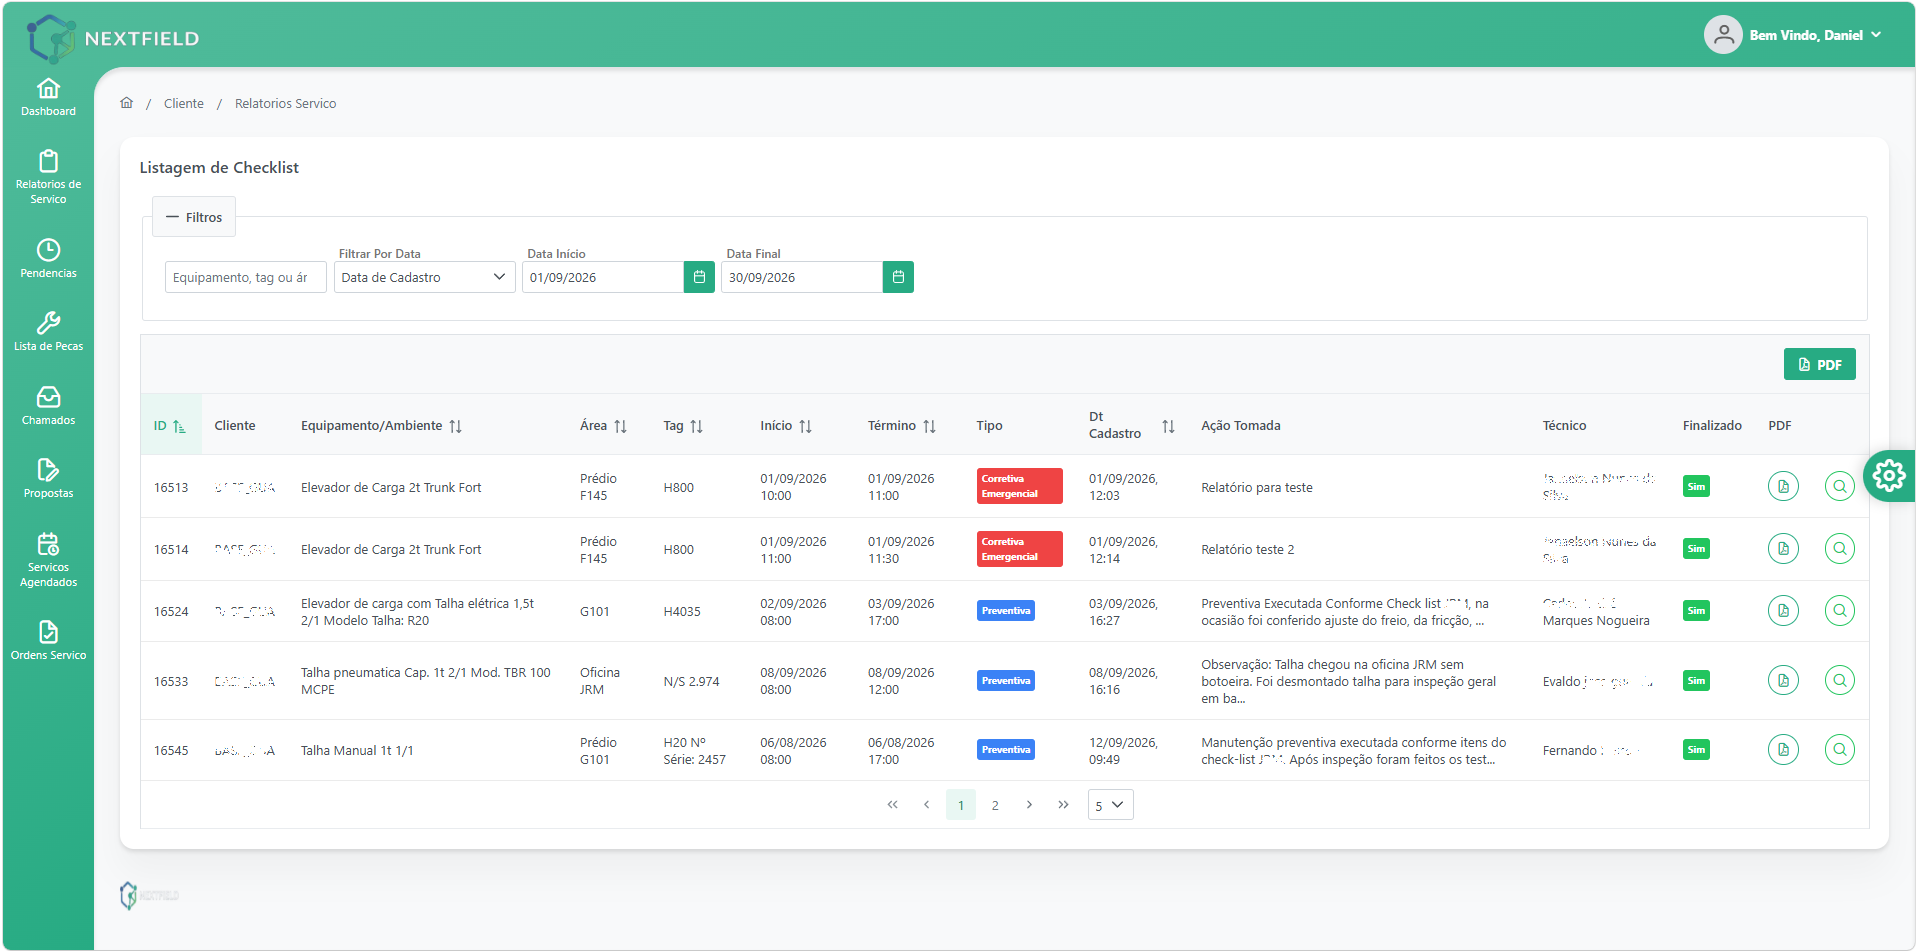Collapse the Filtros section
This screenshot has width=1918, height=951.
coord(194,217)
